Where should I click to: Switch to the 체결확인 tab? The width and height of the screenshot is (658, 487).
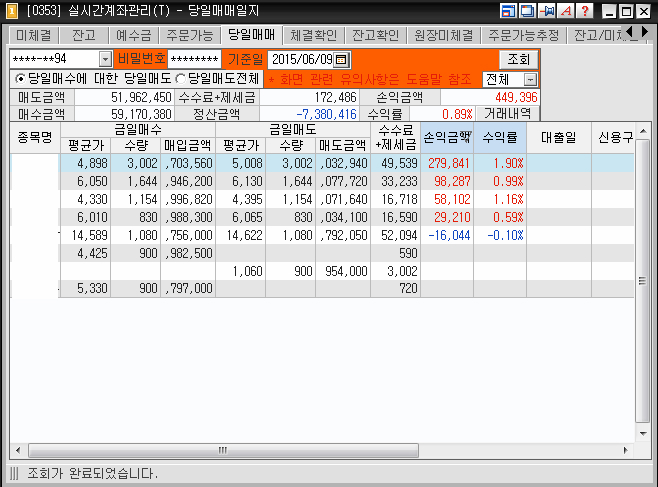click(311, 35)
